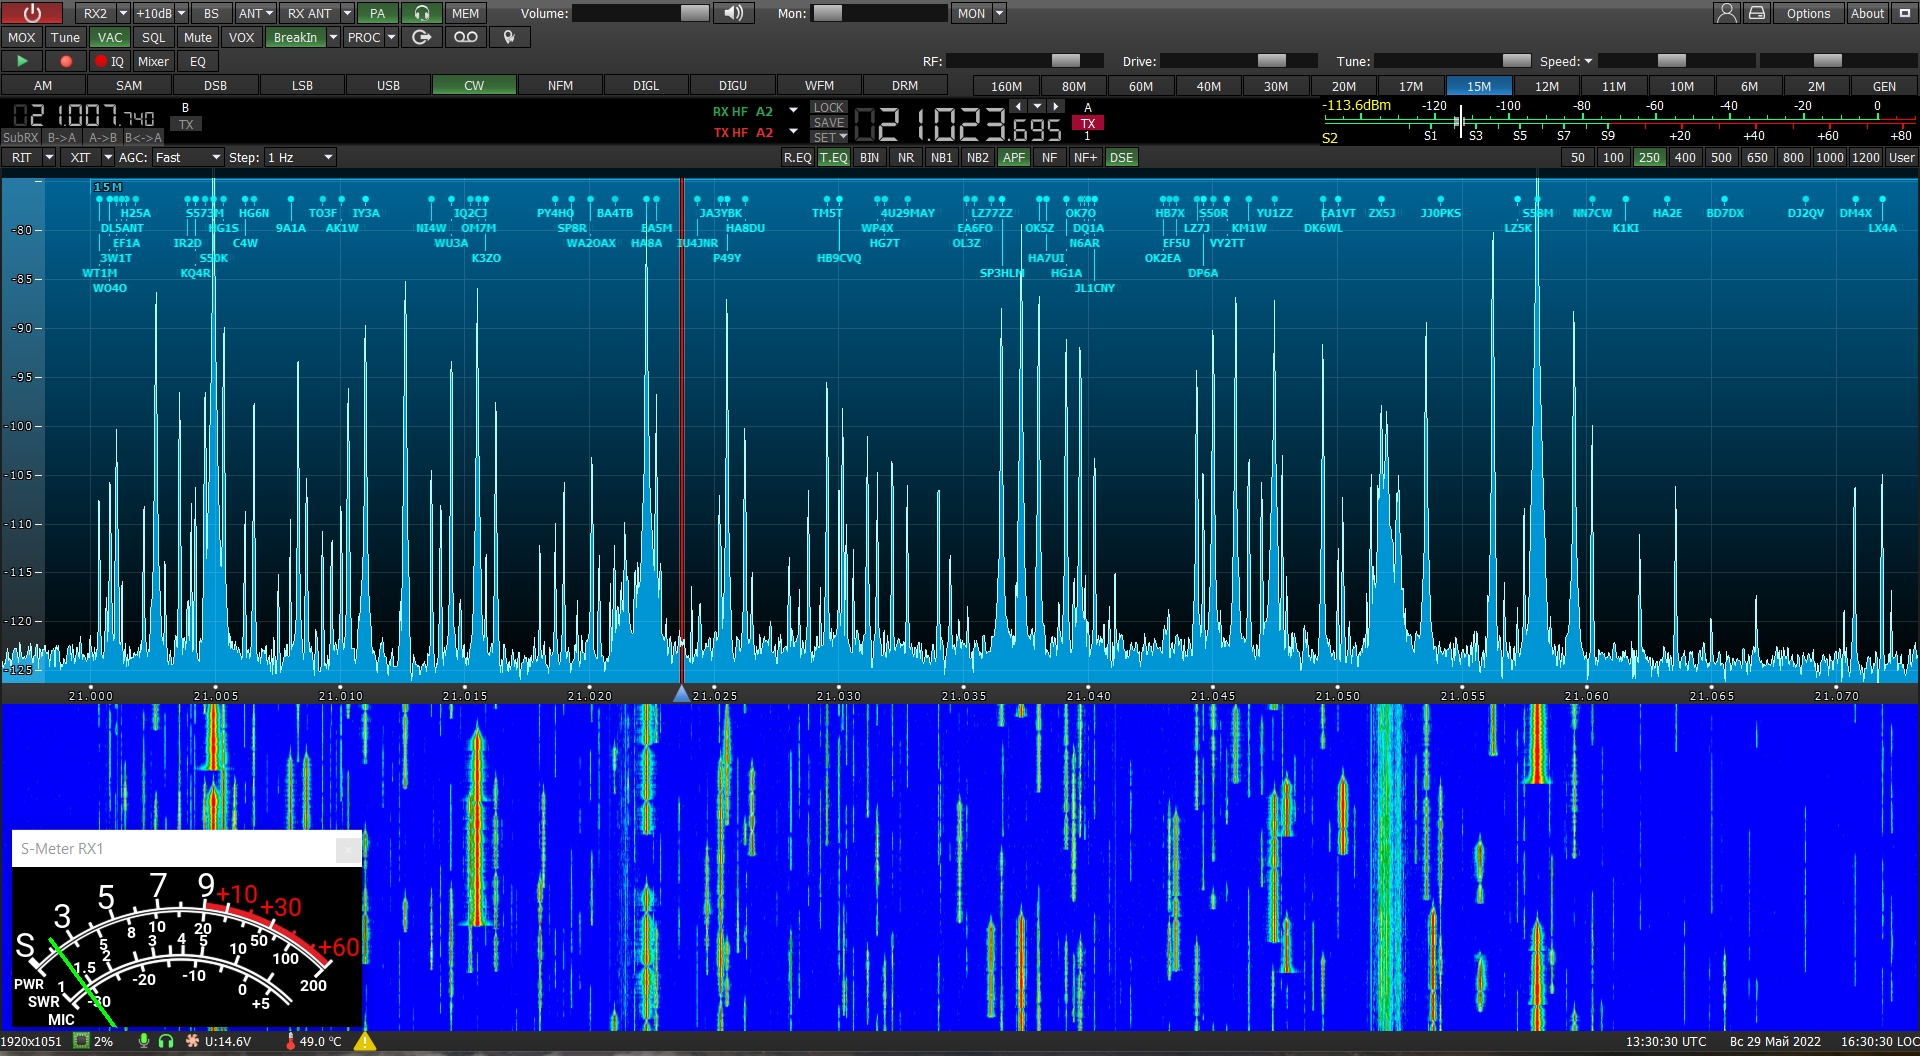Select the 20M band
Viewport: 1920px width, 1056px height.
click(x=1344, y=86)
